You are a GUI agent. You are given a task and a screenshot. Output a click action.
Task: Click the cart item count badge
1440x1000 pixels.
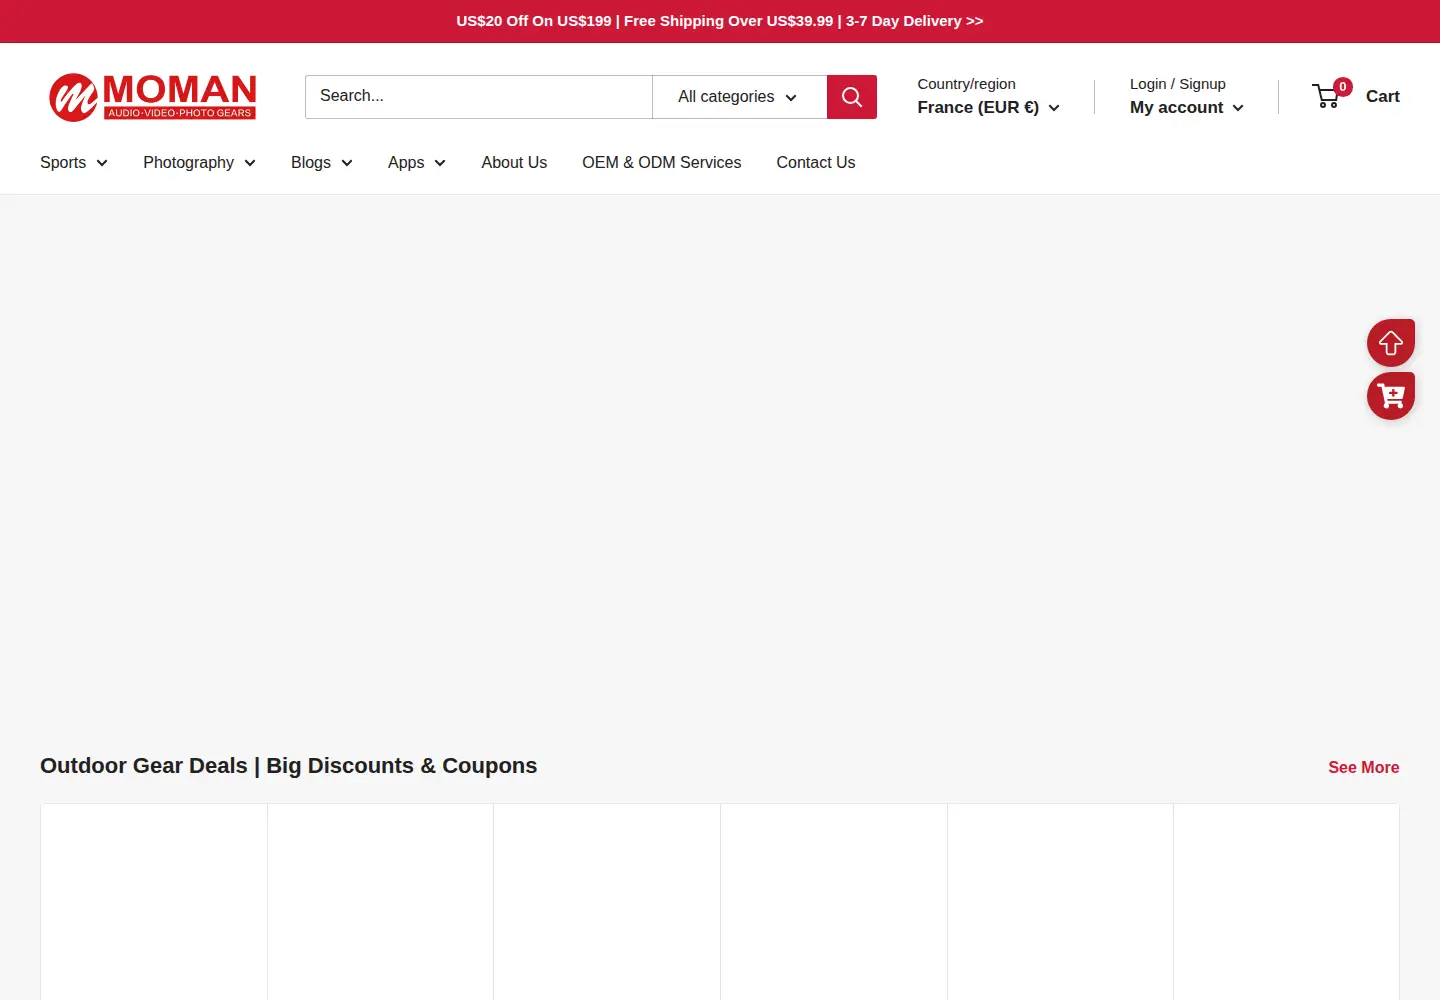[x=1343, y=87]
